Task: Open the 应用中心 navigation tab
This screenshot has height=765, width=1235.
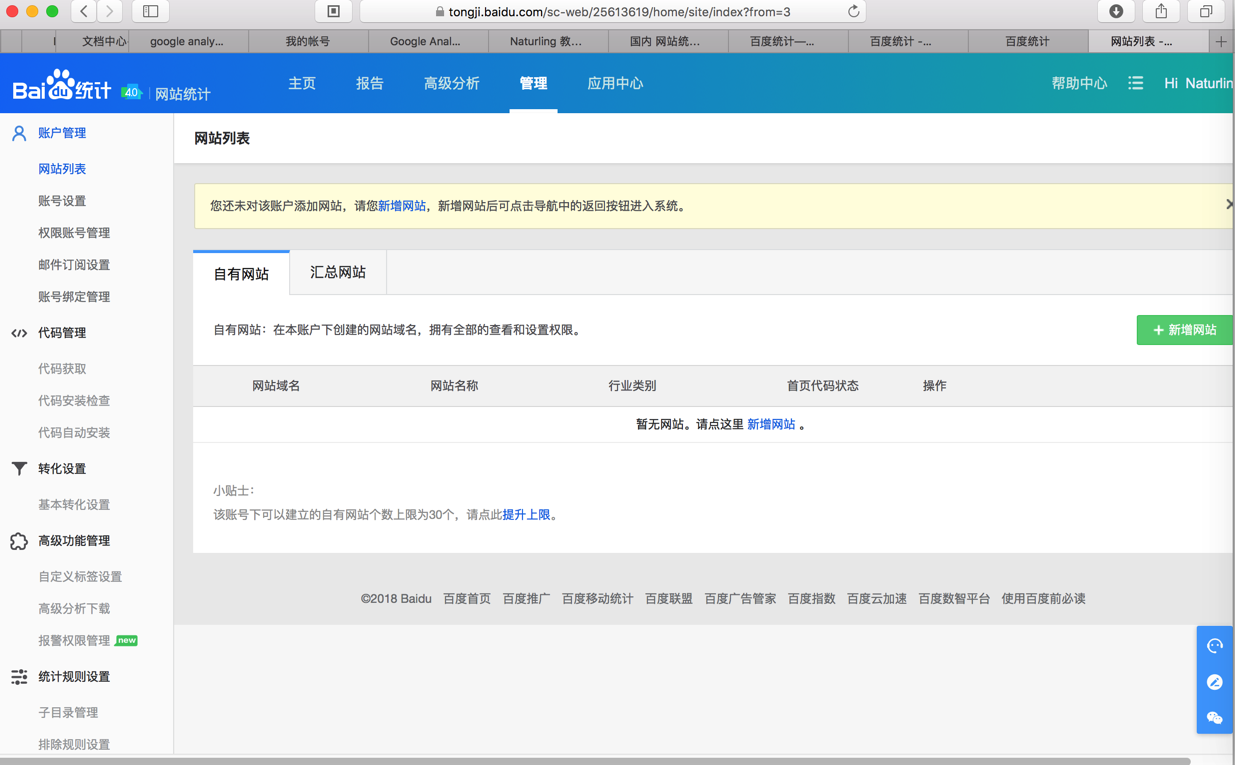Action: pyautogui.click(x=615, y=84)
